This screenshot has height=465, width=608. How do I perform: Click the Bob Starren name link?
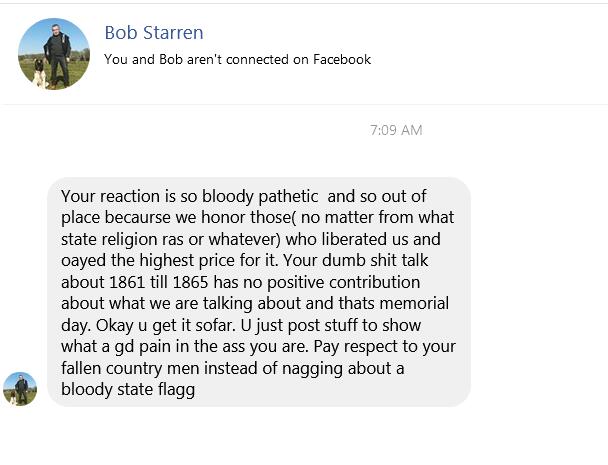tap(154, 33)
